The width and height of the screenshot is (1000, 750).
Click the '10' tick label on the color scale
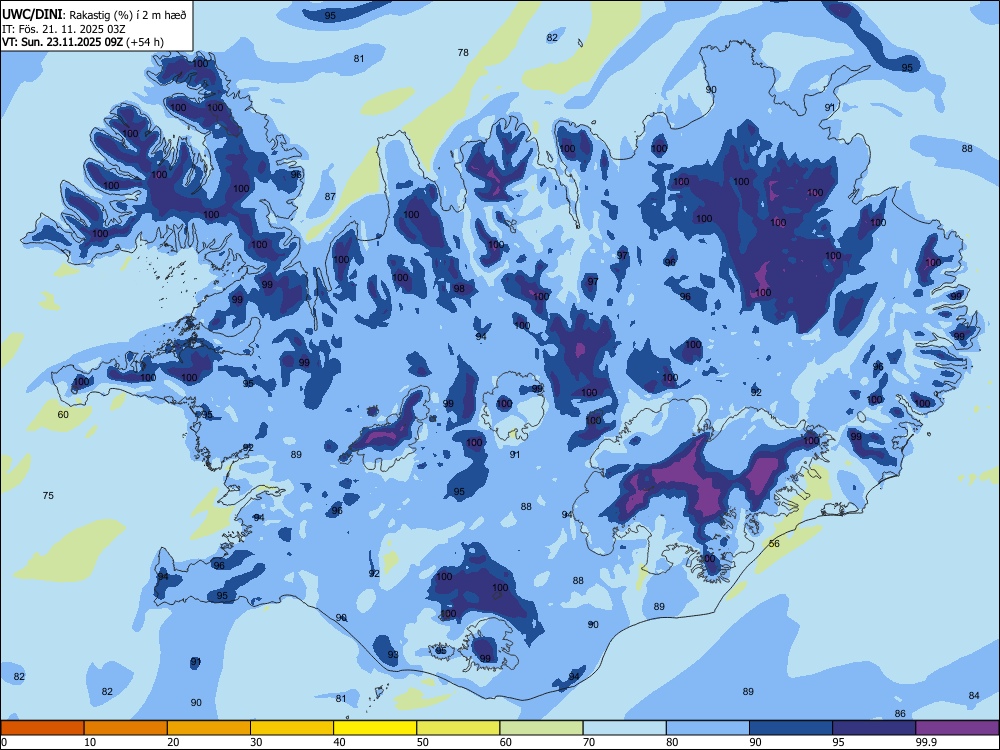90,742
